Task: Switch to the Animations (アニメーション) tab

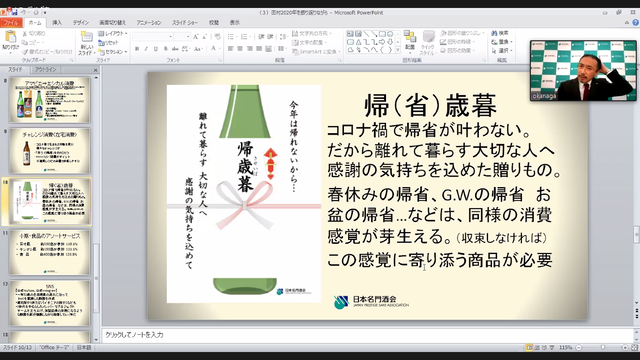Action: coord(149,23)
